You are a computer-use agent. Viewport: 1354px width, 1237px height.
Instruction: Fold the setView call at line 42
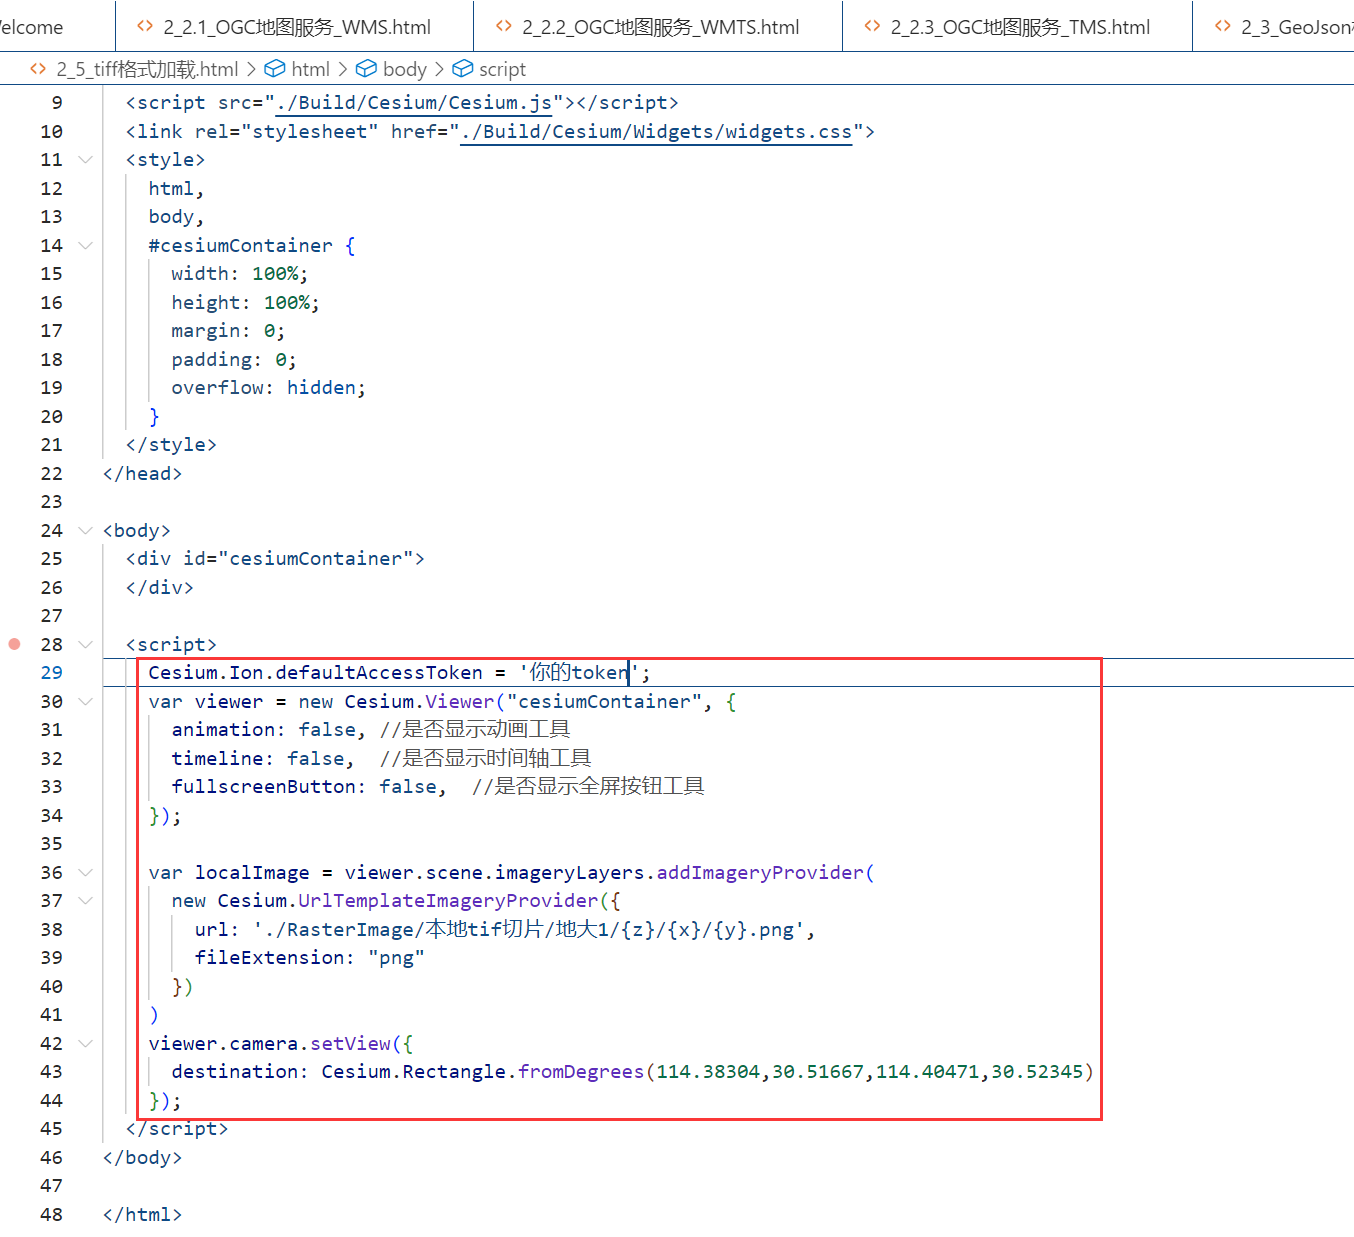(x=86, y=1043)
